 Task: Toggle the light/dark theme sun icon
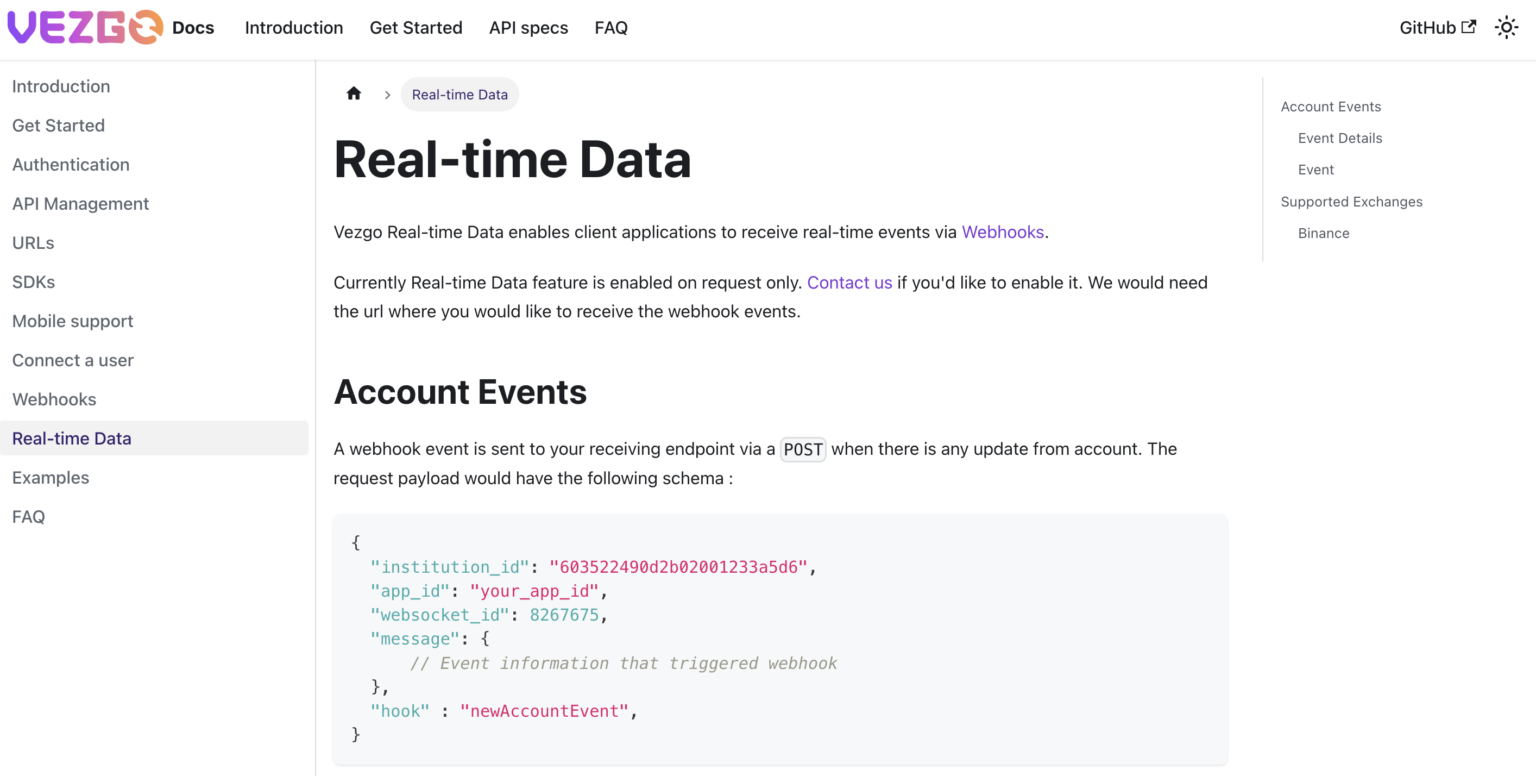click(x=1506, y=27)
